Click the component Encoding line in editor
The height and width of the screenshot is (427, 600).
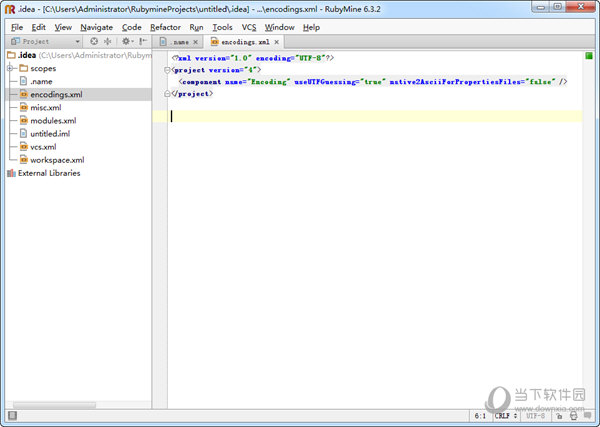point(373,82)
